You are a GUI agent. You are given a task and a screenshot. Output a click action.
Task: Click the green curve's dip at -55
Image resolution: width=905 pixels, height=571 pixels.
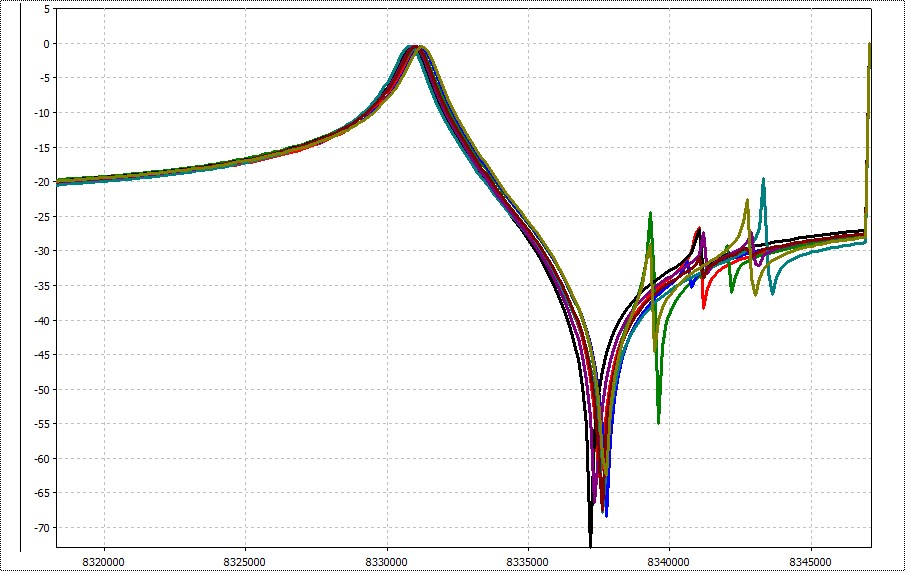[658, 422]
